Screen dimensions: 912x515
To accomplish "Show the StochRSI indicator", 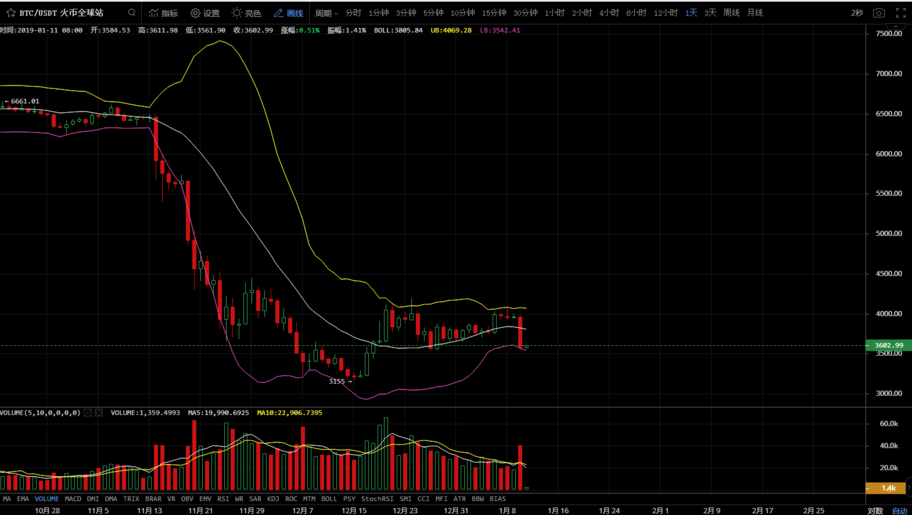I will (x=377, y=499).
